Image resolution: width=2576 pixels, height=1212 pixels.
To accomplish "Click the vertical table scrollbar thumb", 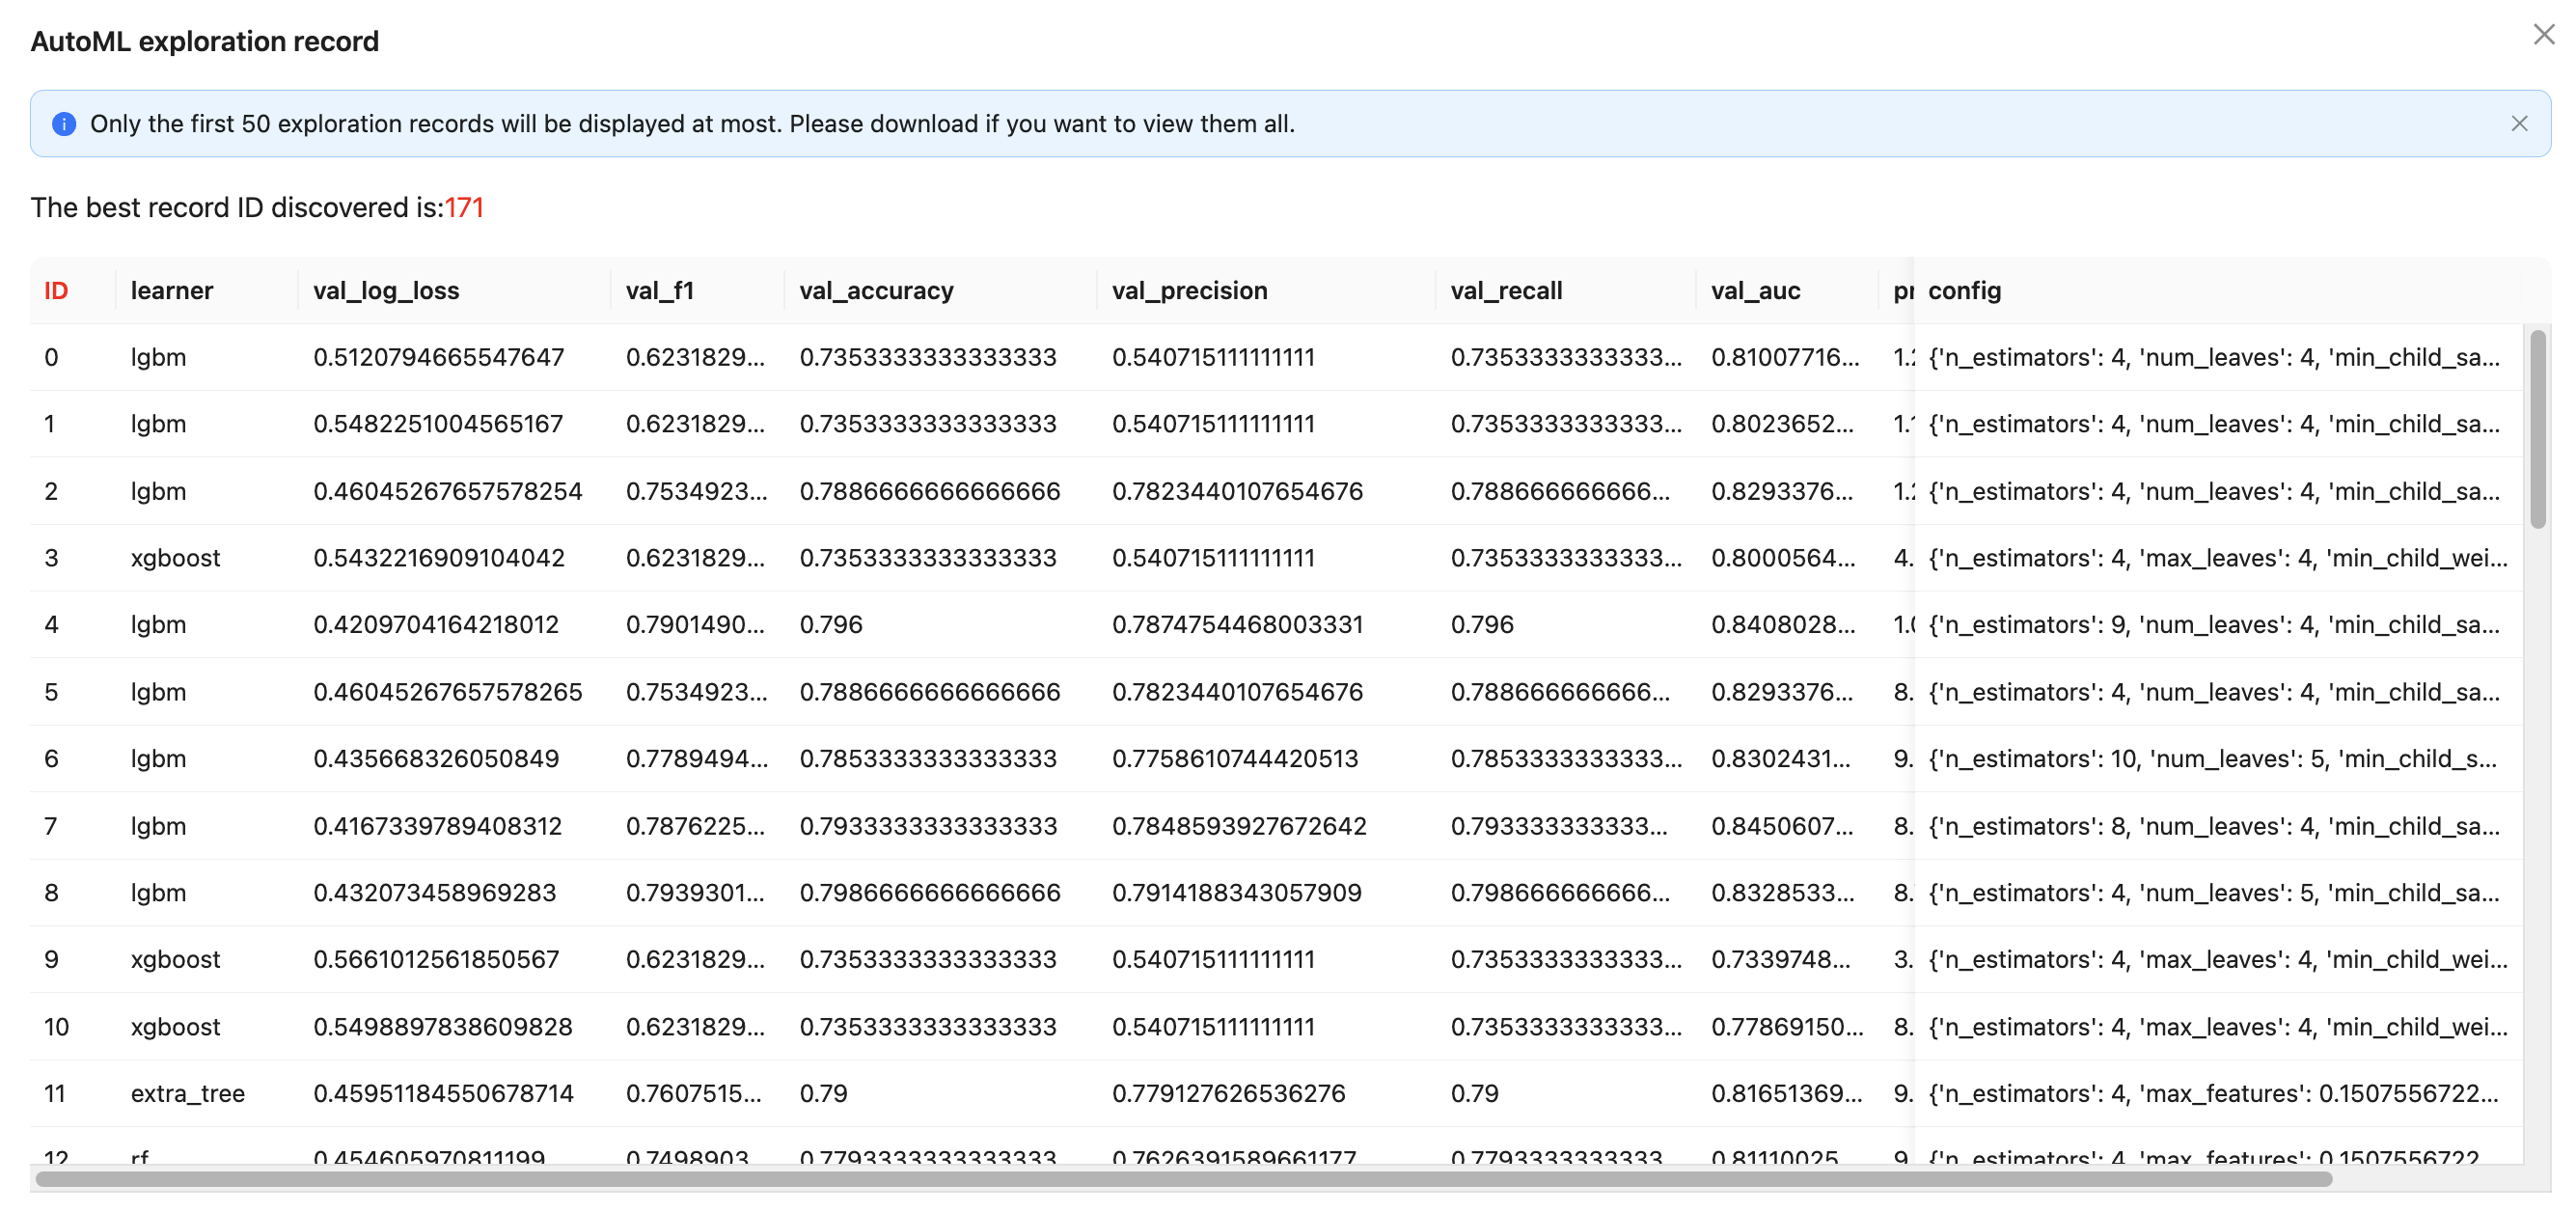I will 2537,429.
